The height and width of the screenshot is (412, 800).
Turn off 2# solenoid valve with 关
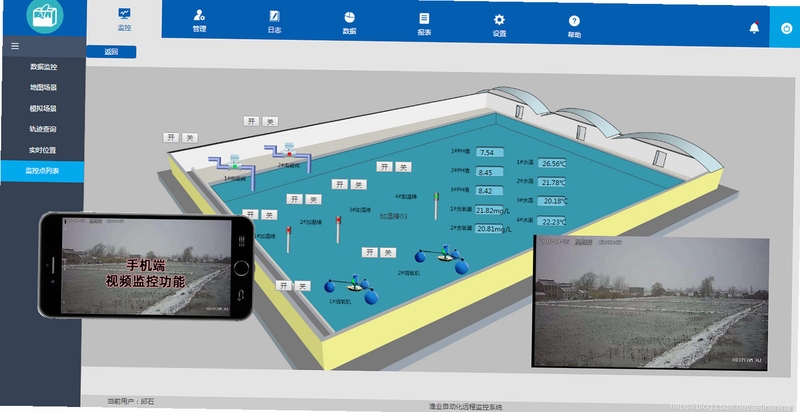[270, 121]
